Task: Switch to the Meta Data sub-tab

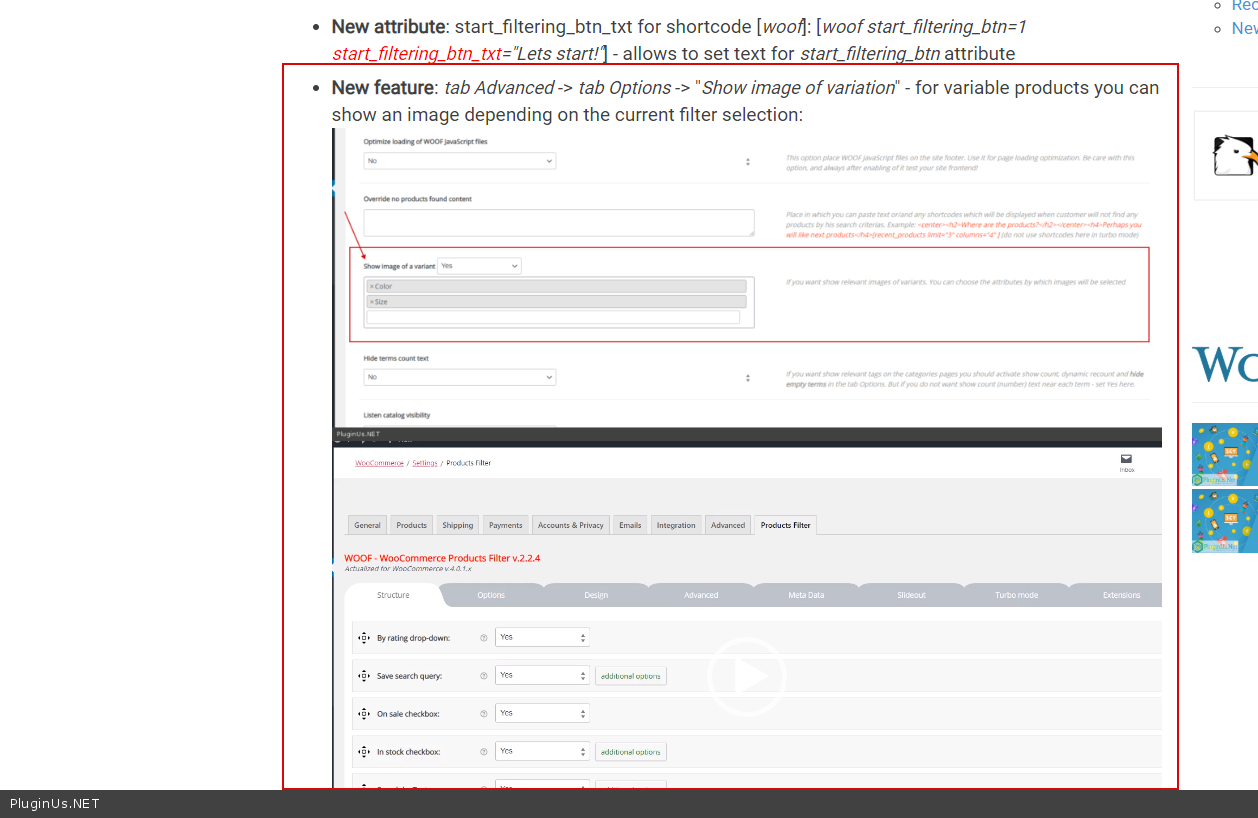Action: [x=806, y=595]
